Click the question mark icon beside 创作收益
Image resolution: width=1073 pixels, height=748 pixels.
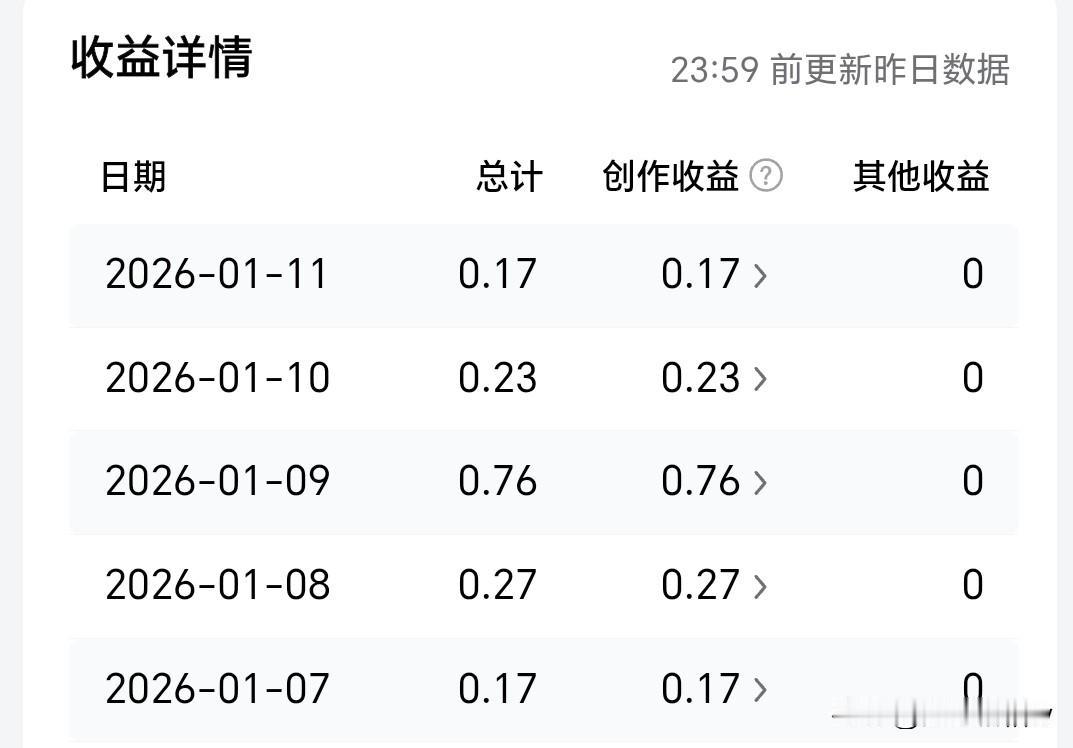point(766,176)
